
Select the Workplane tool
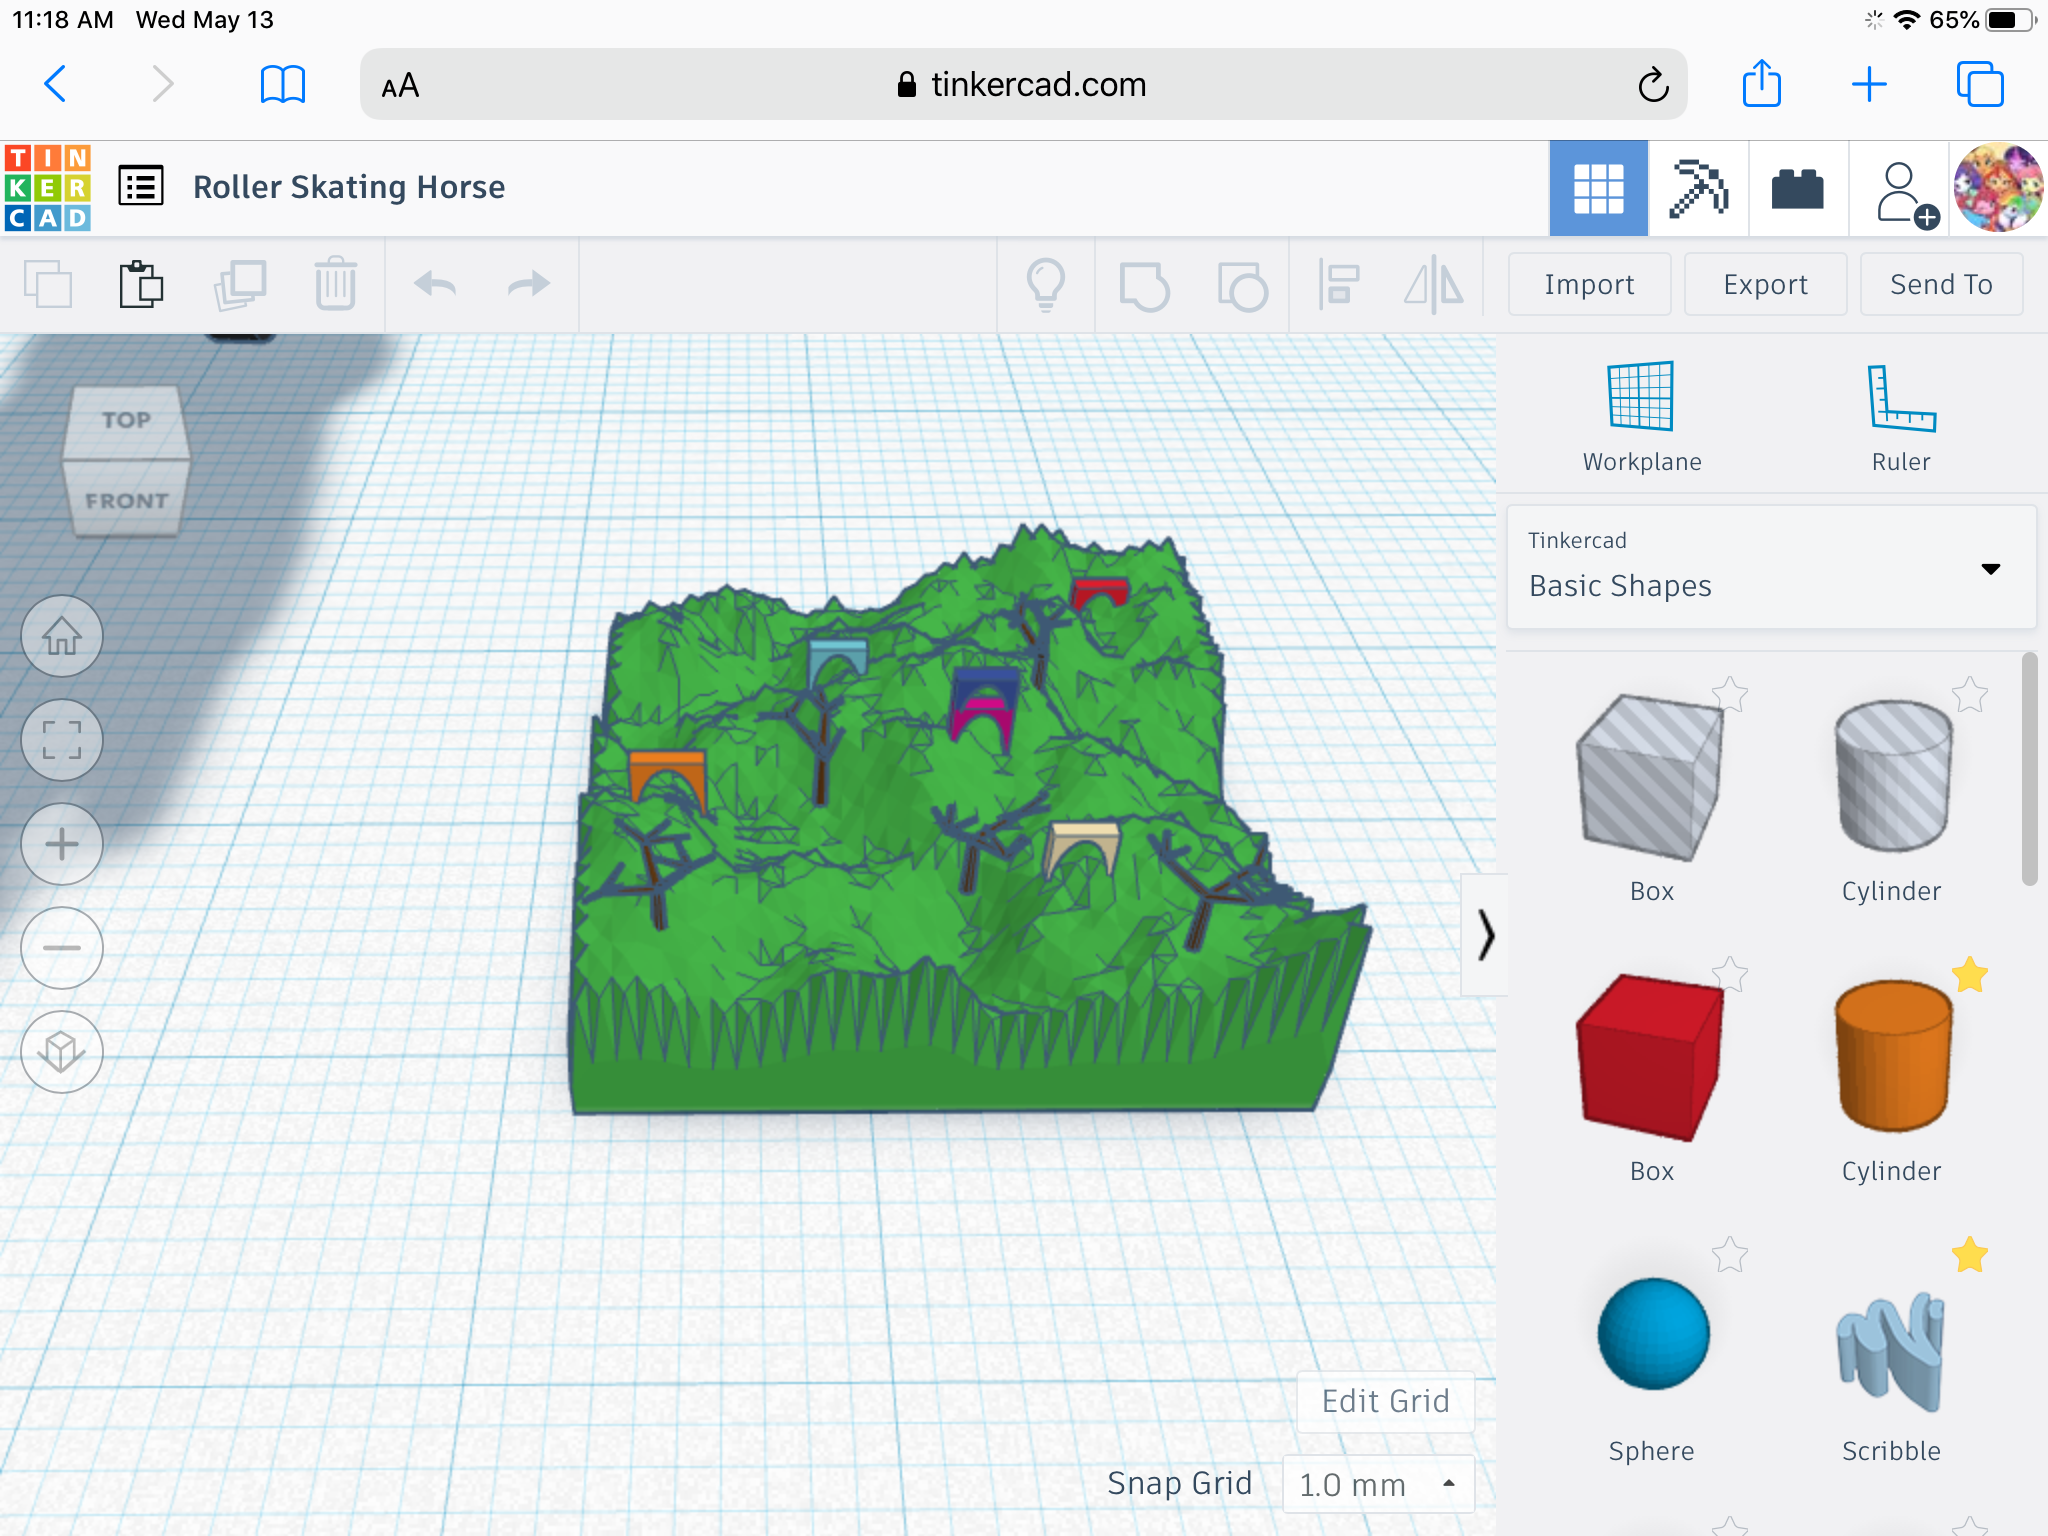coord(1641,416)
